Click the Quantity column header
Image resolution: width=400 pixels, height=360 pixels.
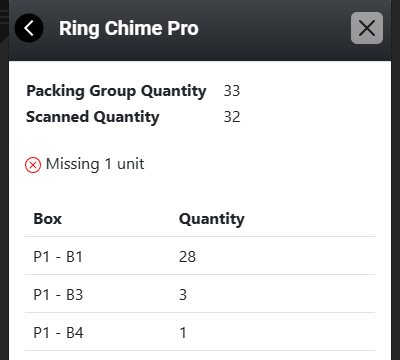[x=212, y=219]
